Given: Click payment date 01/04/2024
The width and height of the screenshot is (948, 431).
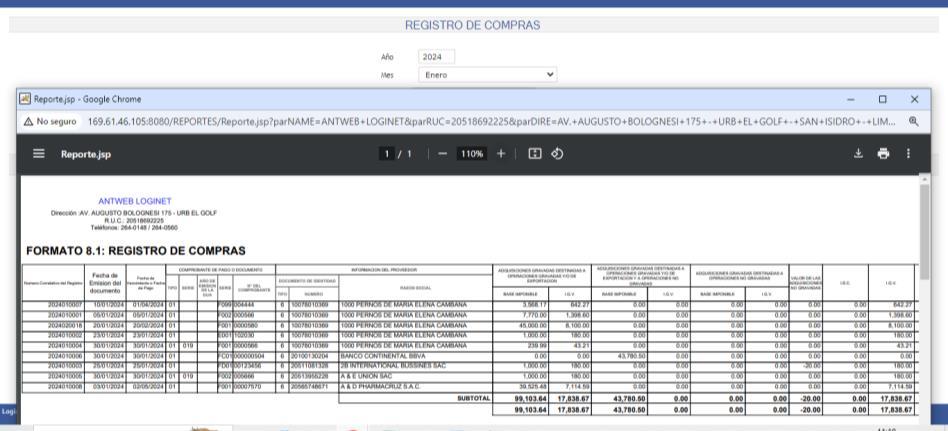Looking at the screenshot, I should coord(148,305).
